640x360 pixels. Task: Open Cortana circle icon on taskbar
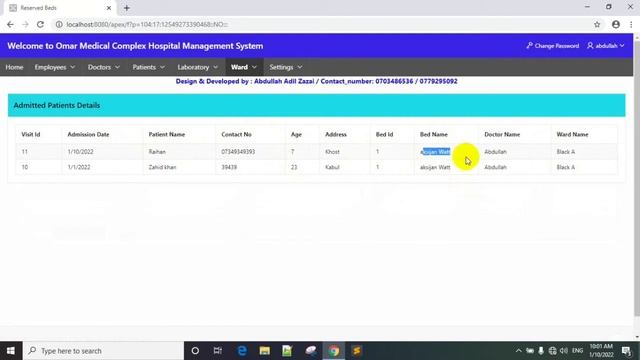click(195, 351)
